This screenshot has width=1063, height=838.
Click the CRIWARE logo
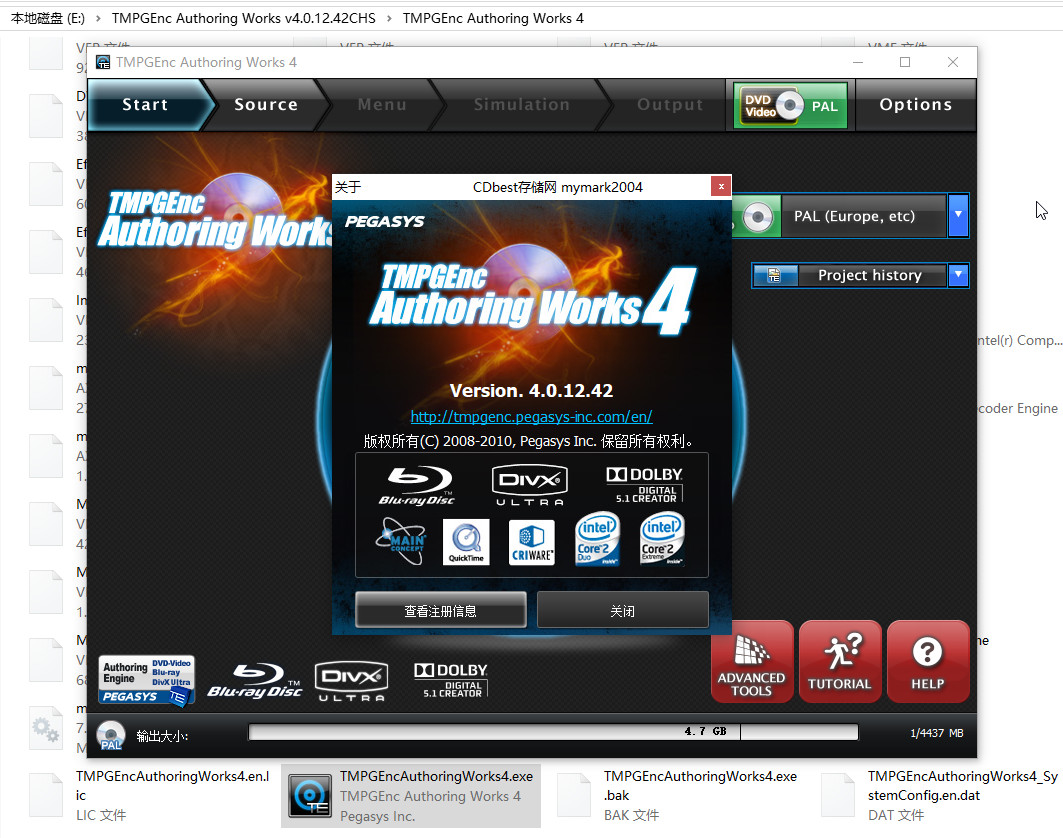[x=532, y=542]
